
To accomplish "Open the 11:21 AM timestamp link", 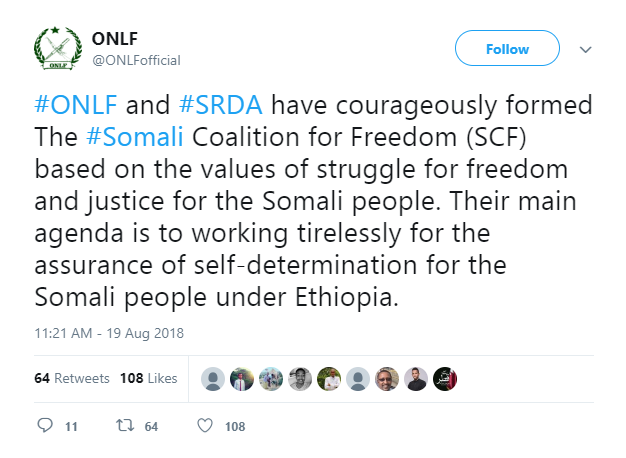I will (x=109, y=333).
